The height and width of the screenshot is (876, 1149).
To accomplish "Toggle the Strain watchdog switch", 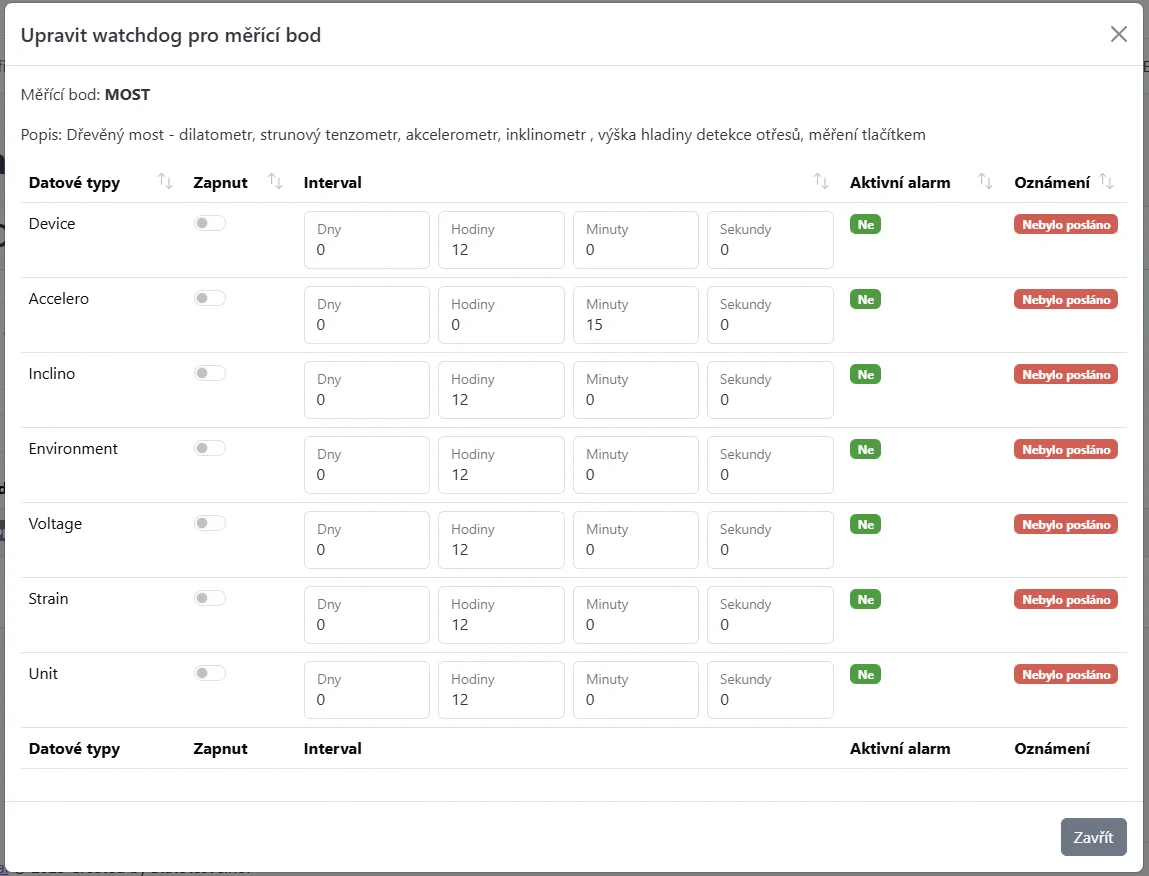I will click(x=210, y=599).
